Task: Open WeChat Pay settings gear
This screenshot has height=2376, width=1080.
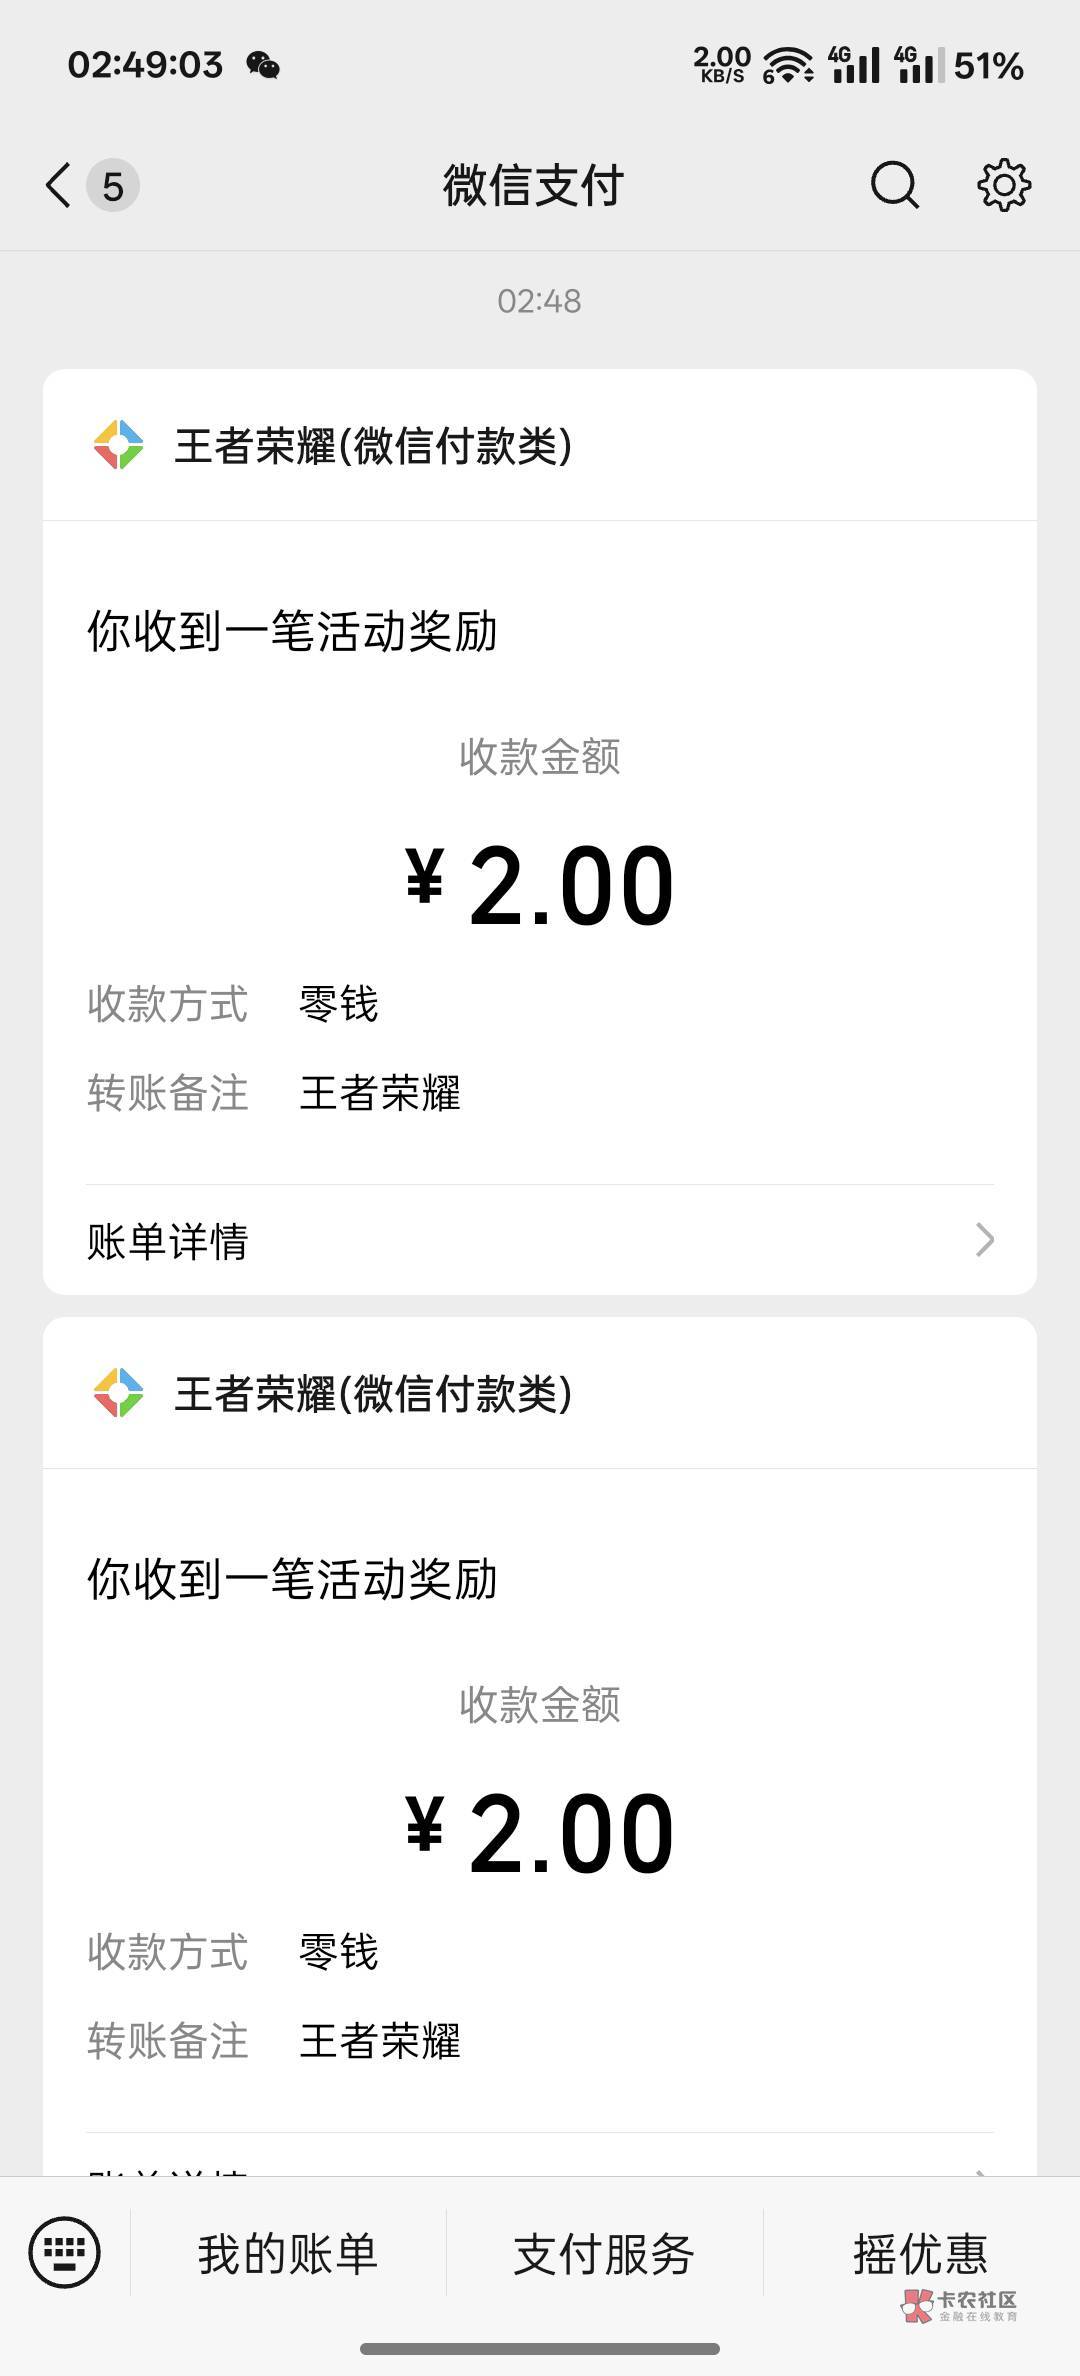Action: pos(1003,185)
